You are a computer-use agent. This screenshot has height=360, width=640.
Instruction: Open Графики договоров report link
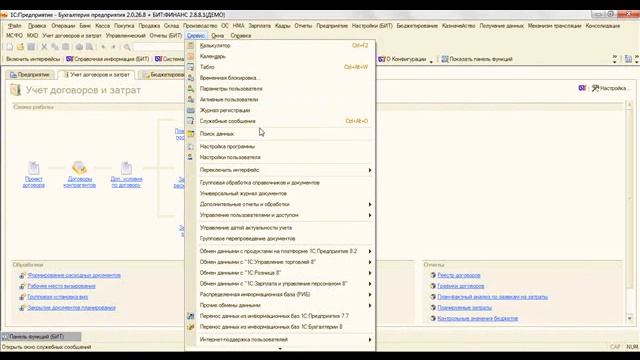[x=461, y=286]
